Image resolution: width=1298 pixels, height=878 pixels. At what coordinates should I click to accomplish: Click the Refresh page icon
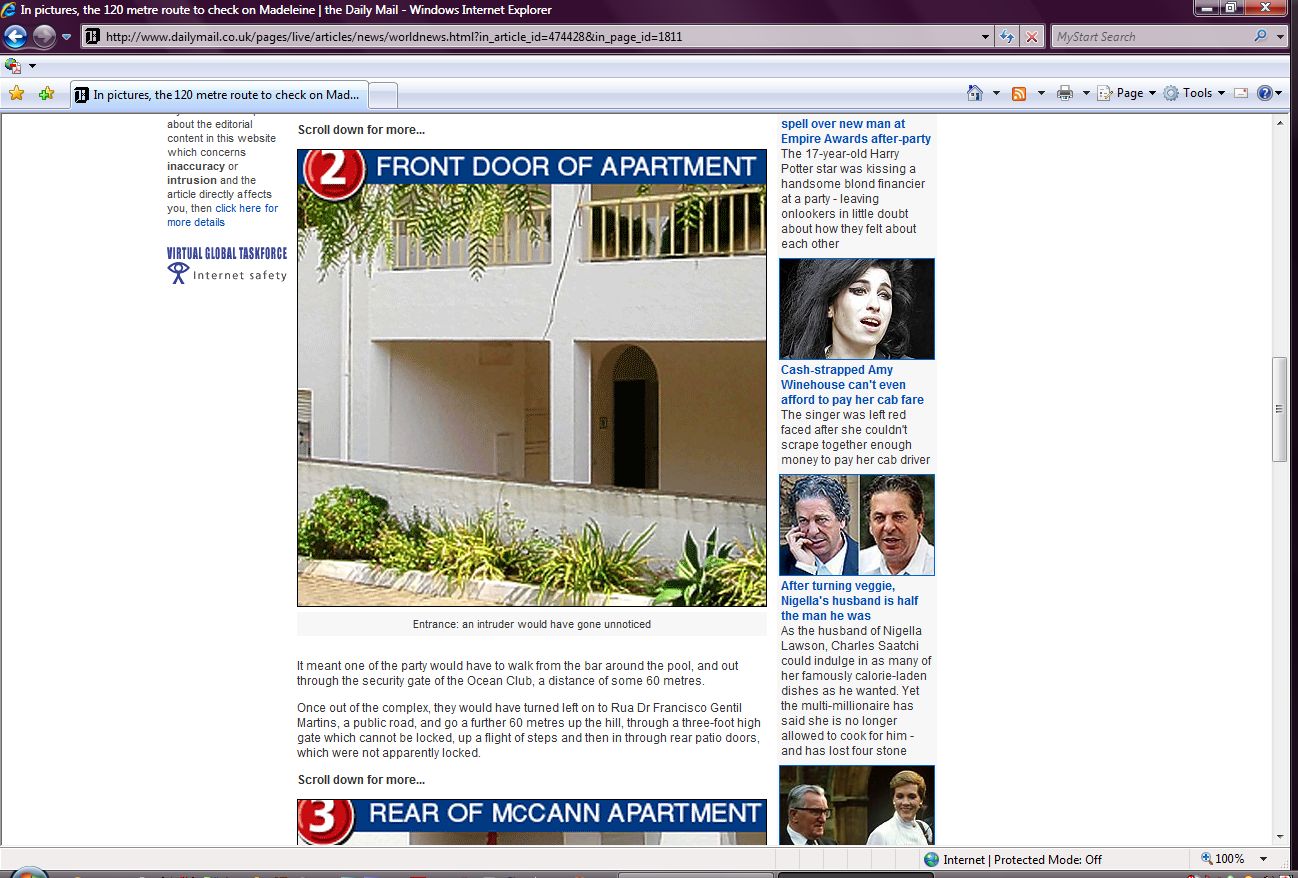1007,37
